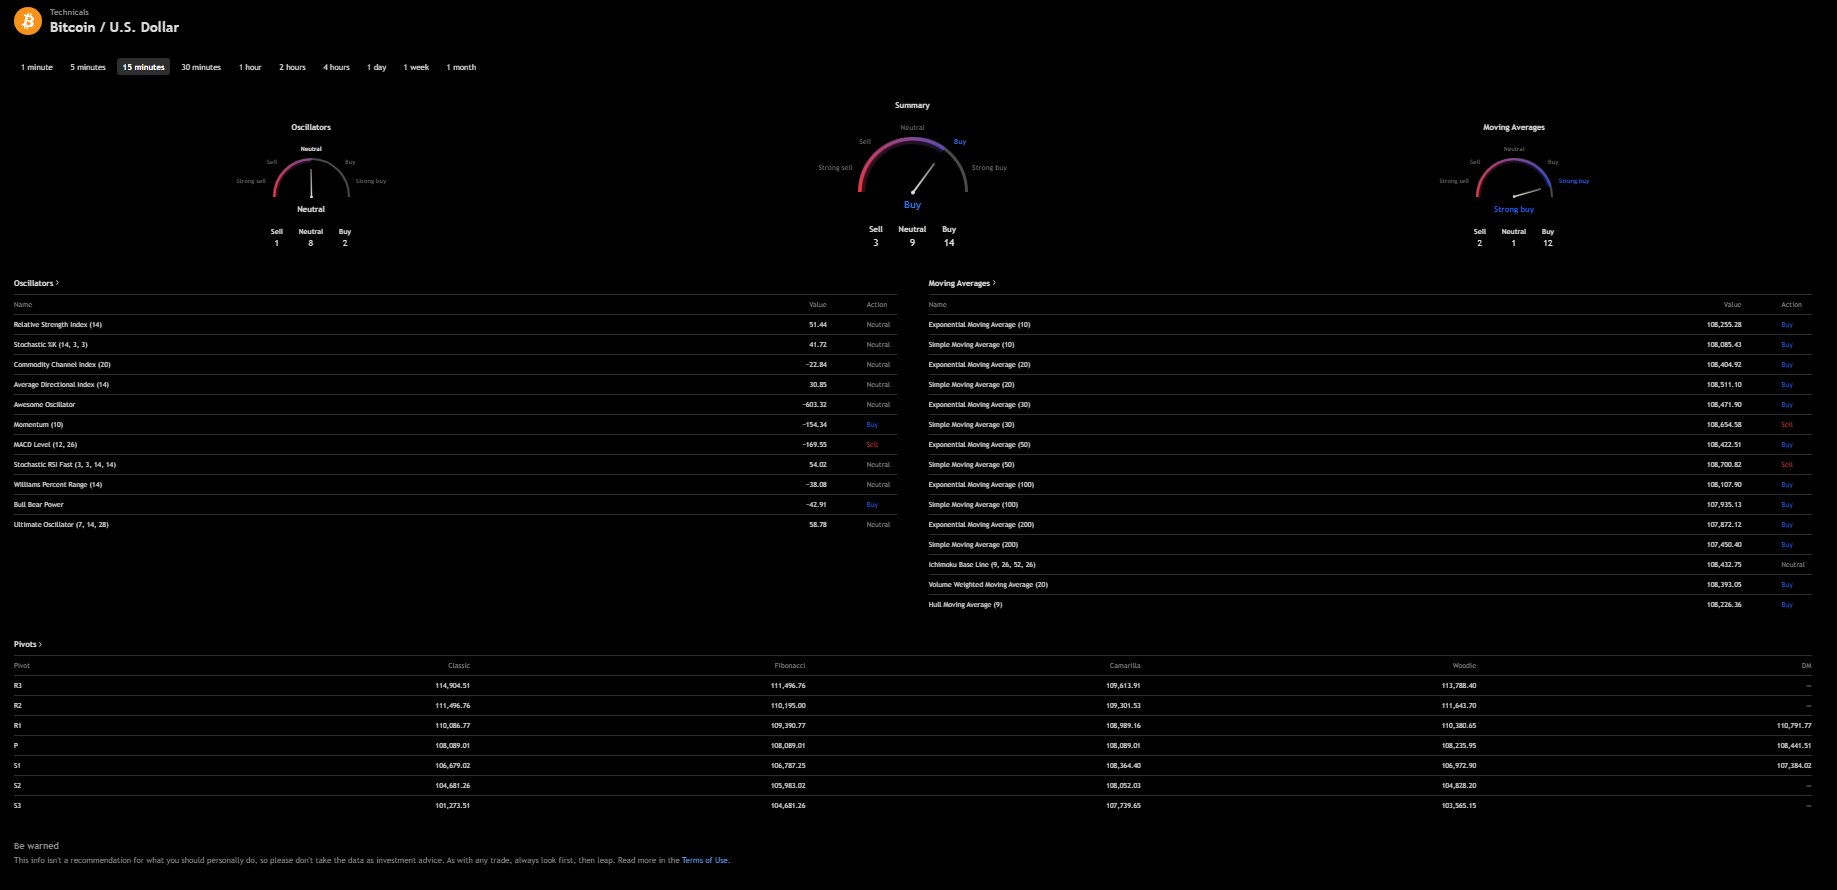This screenshot has width=1837, height=890.
Task: Open the Moving Averages section heading link
Action: coord(962,283)
